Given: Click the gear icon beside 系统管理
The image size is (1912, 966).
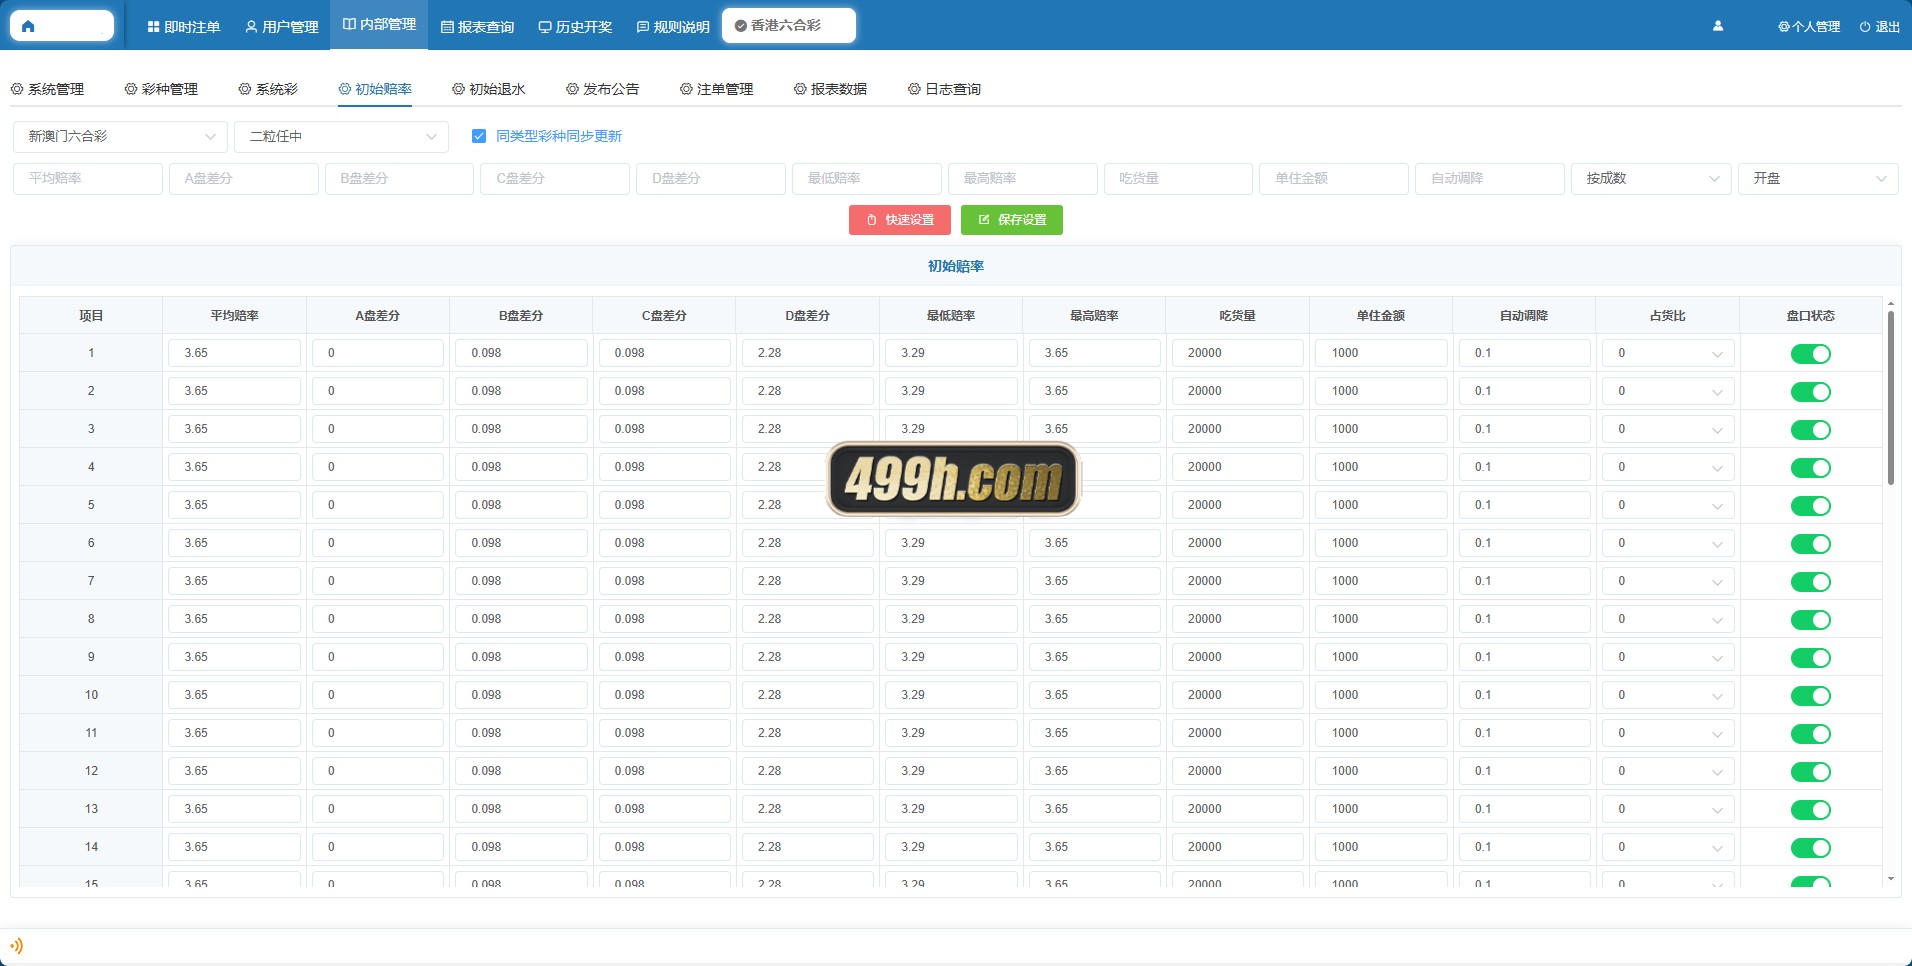Looking at the screenshot, I should (x=17, y=89).
